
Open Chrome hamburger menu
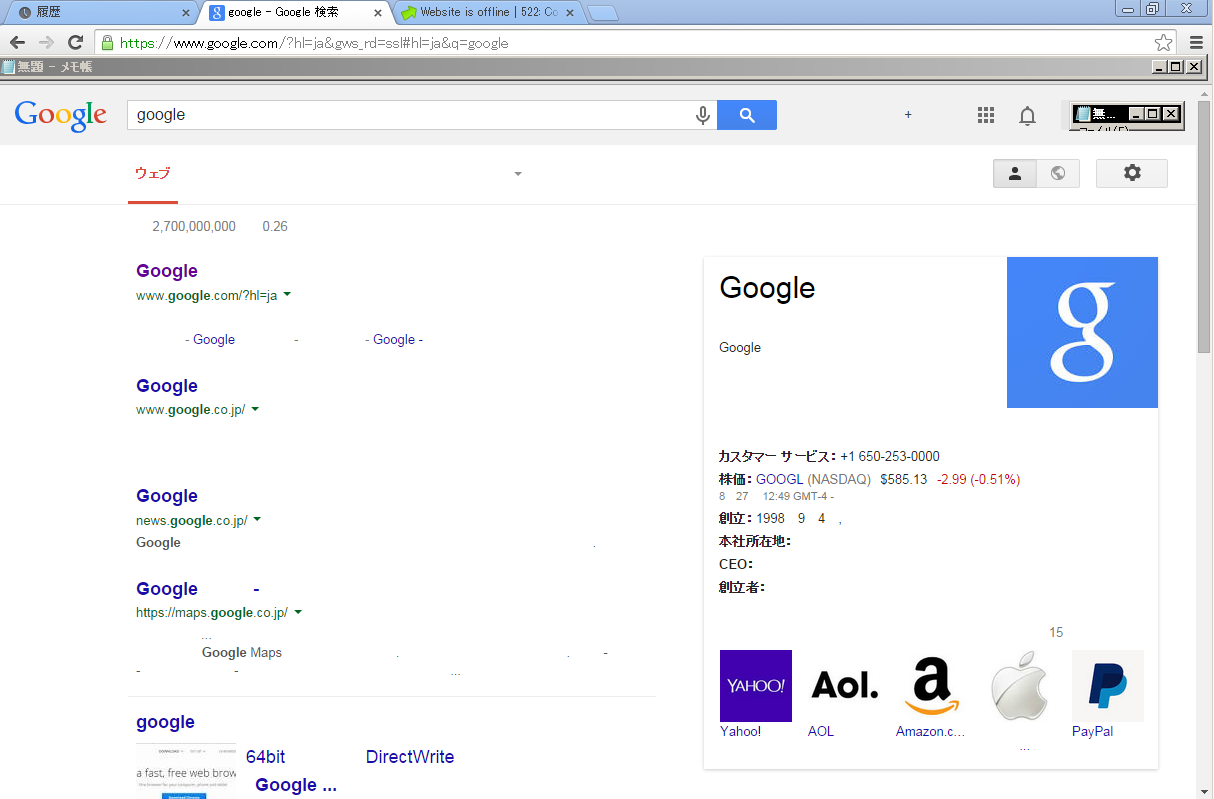coord(1196,43)
